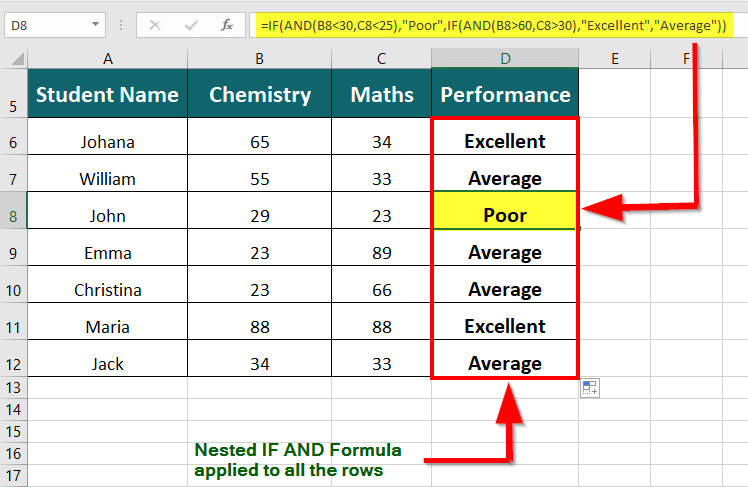Expand the Name Box dropdown arrow

95,25
